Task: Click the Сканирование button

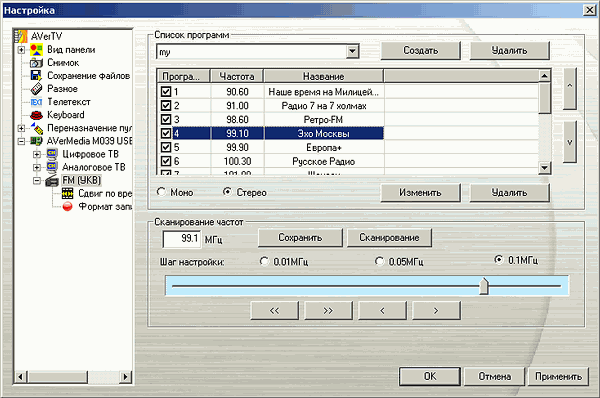Action: pos(389,238)
